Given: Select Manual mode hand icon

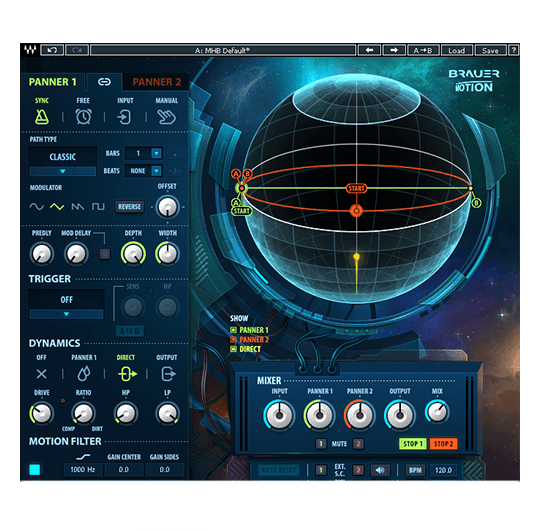Looking at the screenshot, I should tap(167, 117).
